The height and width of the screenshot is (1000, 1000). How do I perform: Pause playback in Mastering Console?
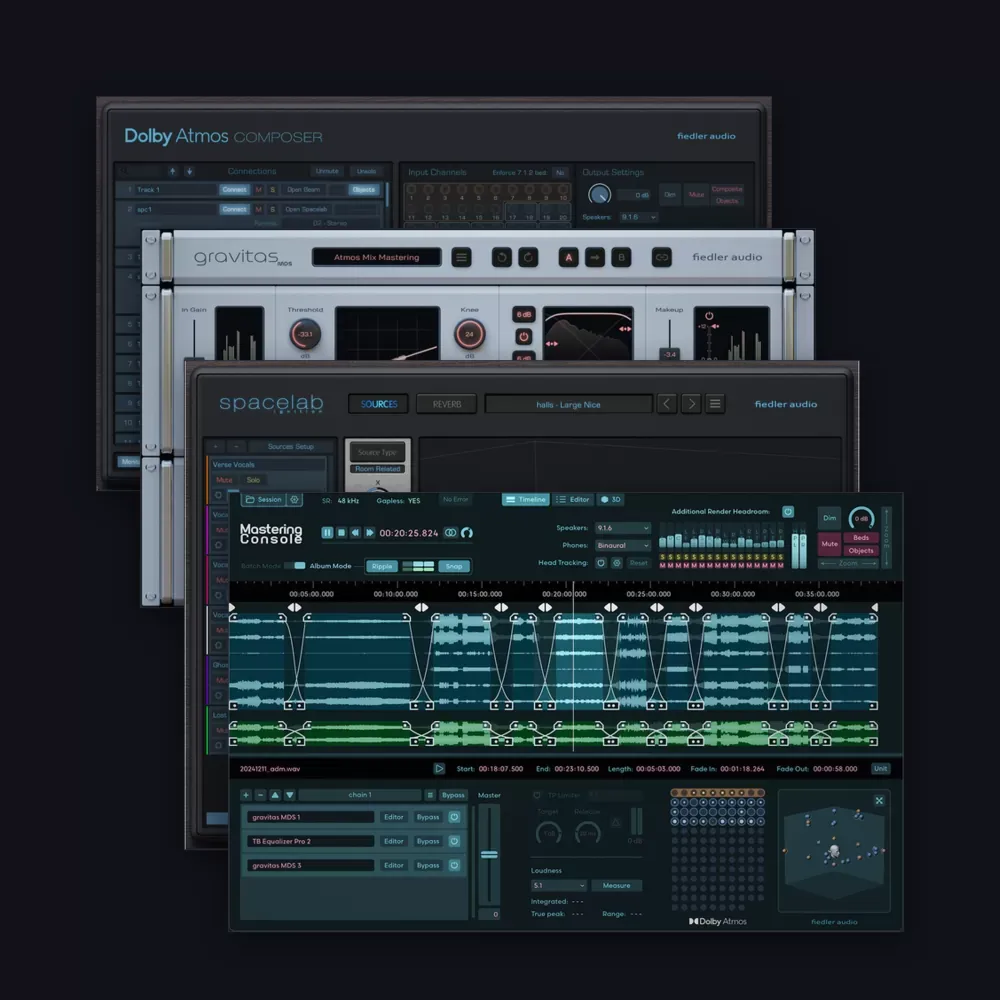pos(327,533)
